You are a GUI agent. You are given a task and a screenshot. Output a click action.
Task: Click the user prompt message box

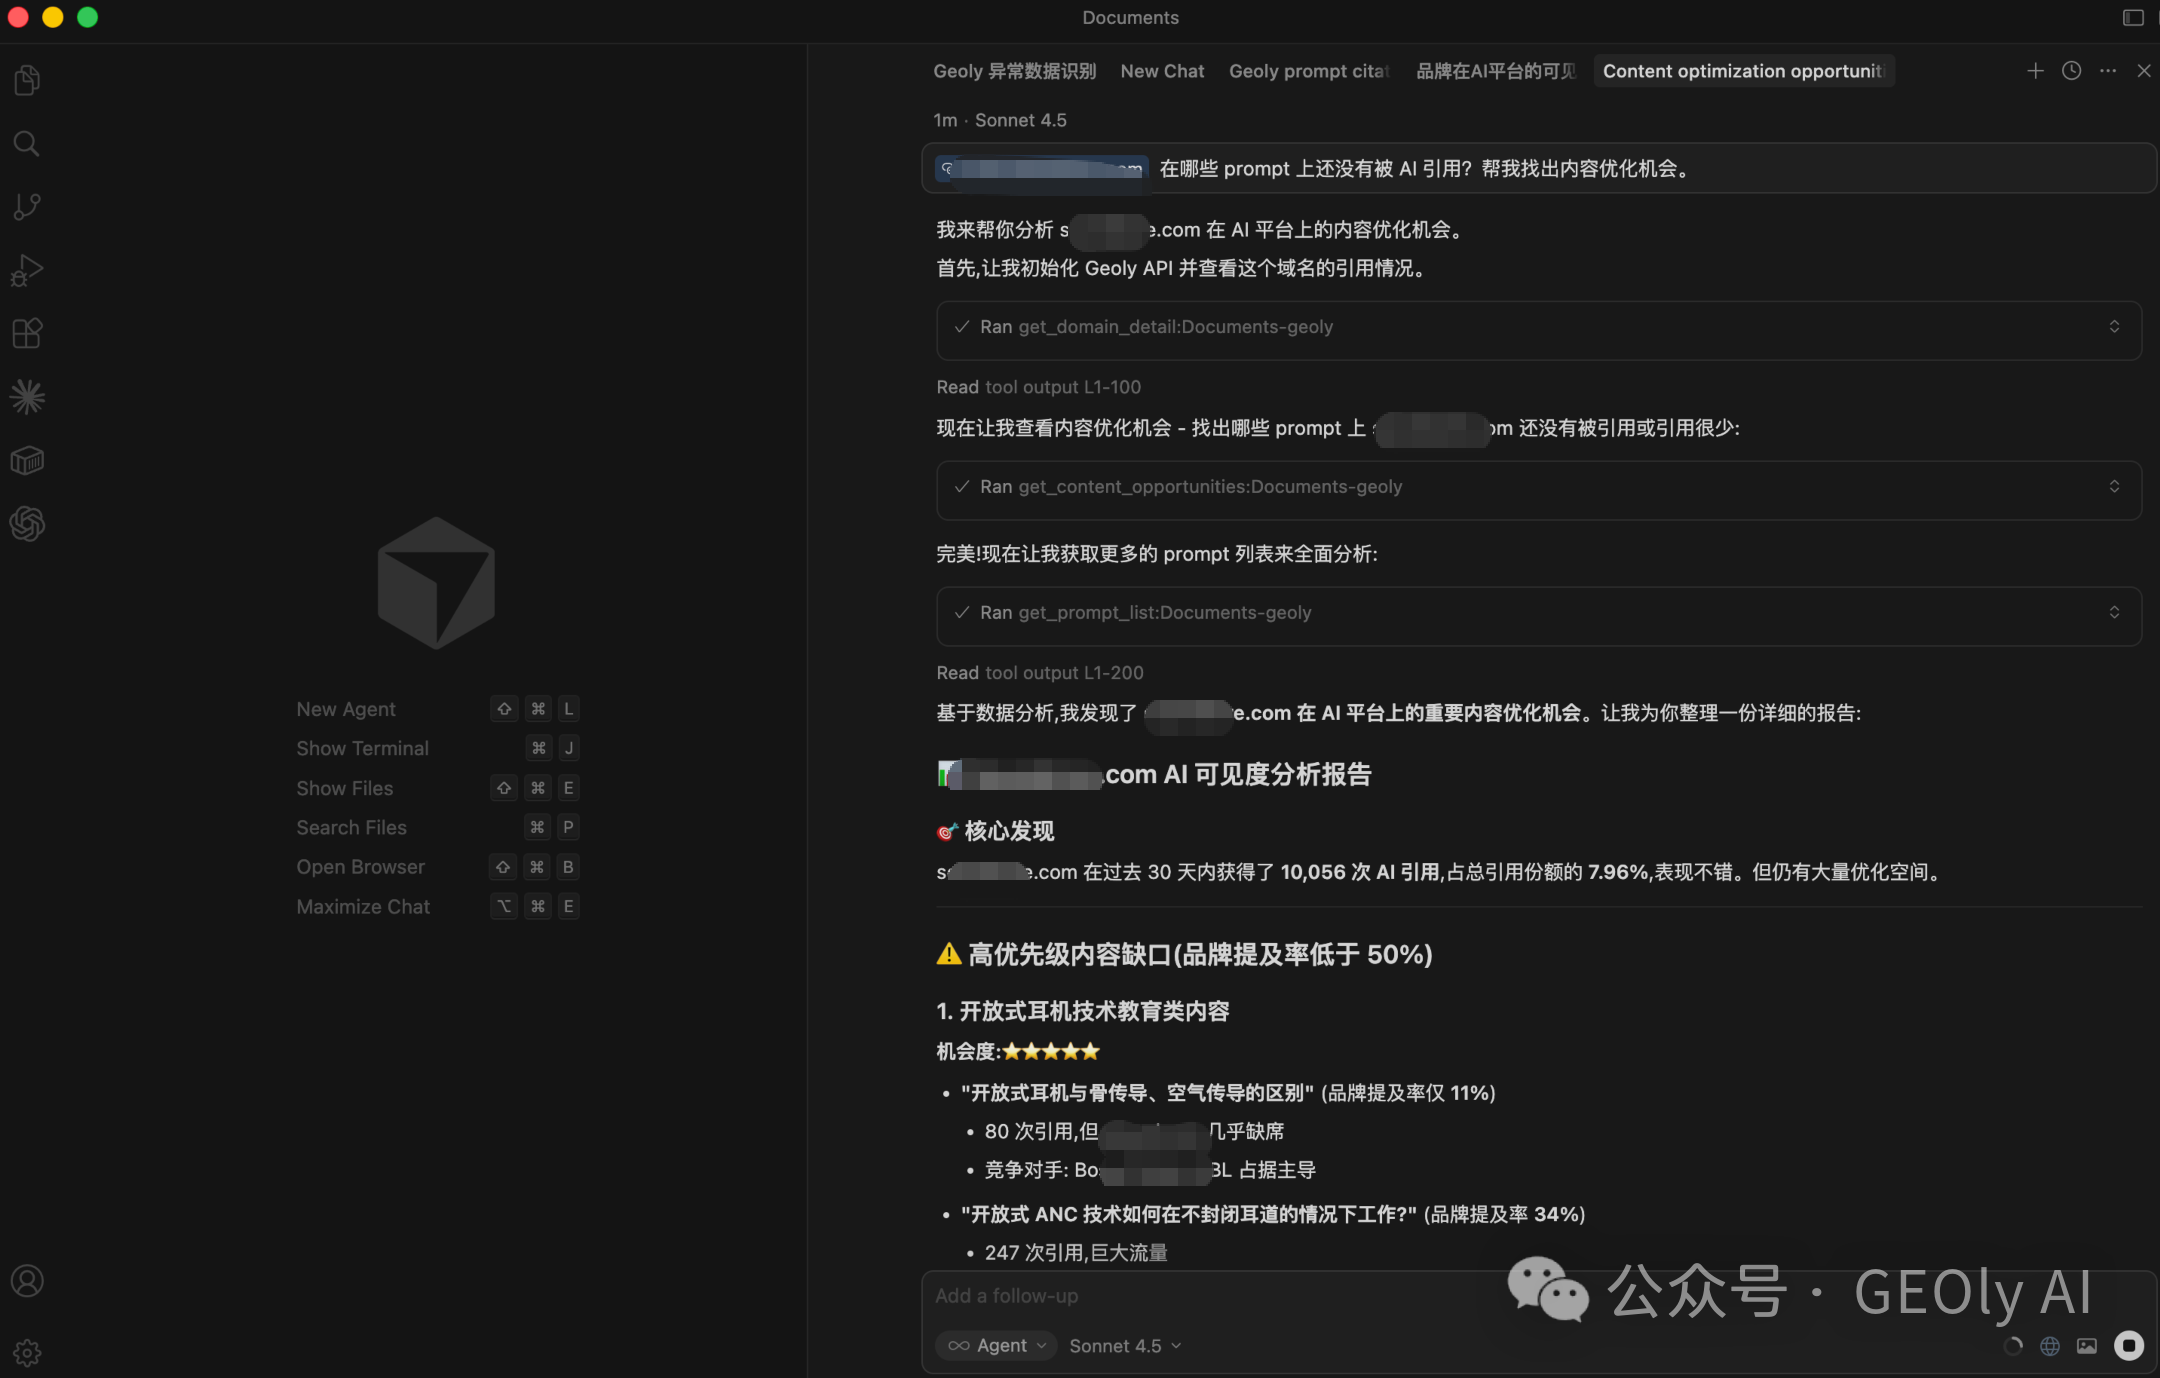click(x=1539, y=168)
